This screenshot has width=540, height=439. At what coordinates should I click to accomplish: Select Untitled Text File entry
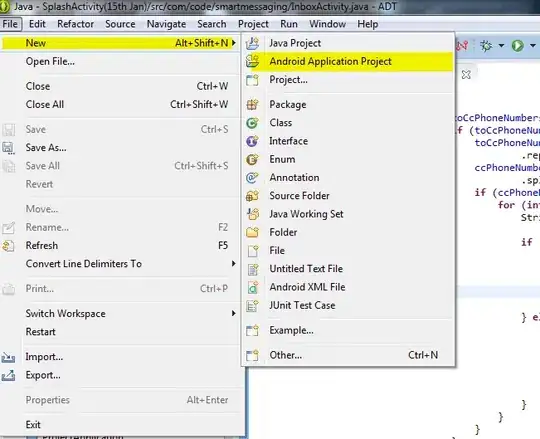click(349, 269)
